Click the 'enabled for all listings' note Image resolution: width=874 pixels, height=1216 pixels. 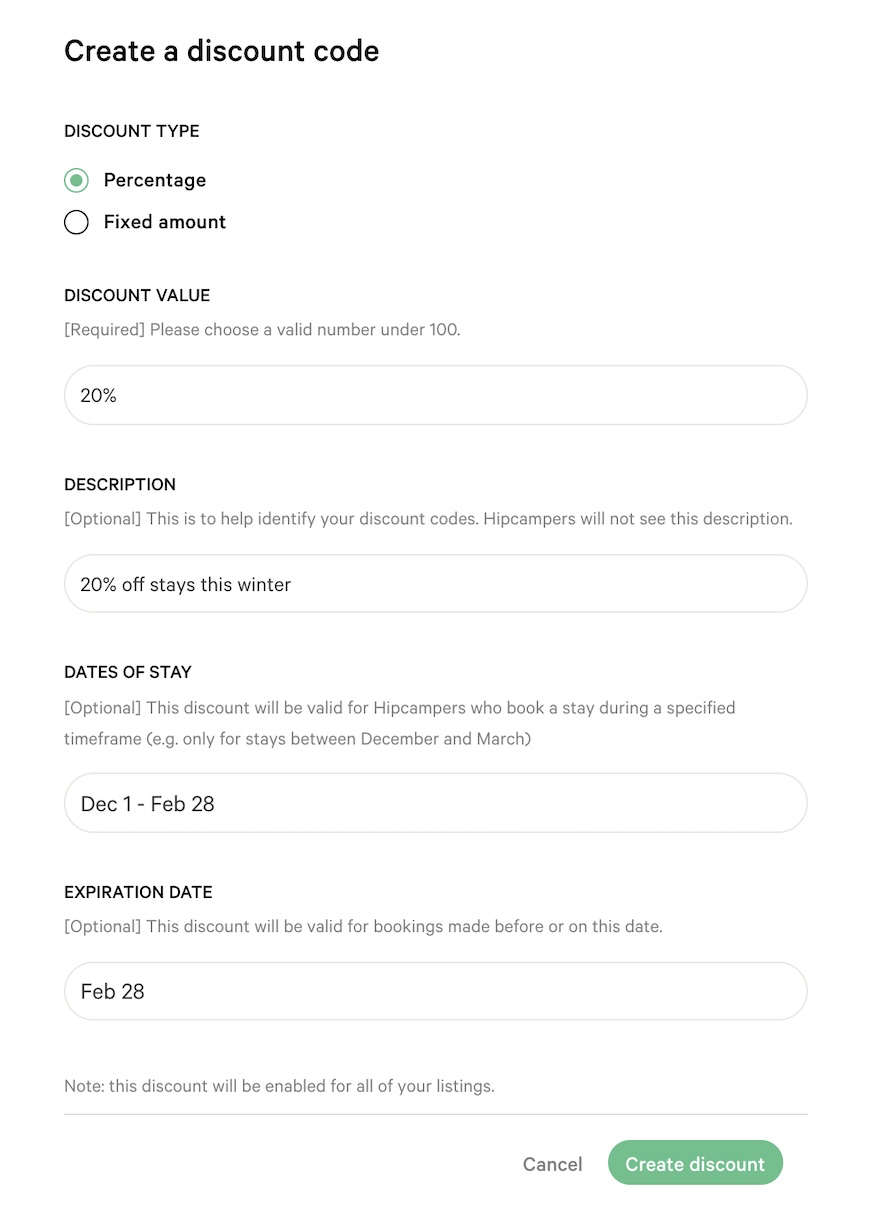click(x=279, y=1085)
